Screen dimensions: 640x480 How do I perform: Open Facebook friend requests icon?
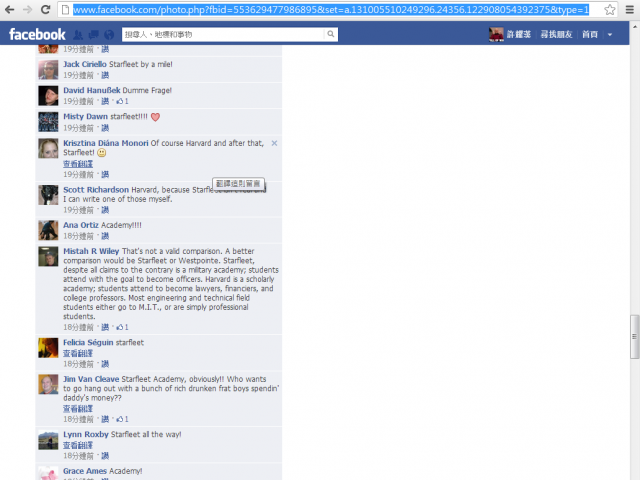[x=78, y=35]
